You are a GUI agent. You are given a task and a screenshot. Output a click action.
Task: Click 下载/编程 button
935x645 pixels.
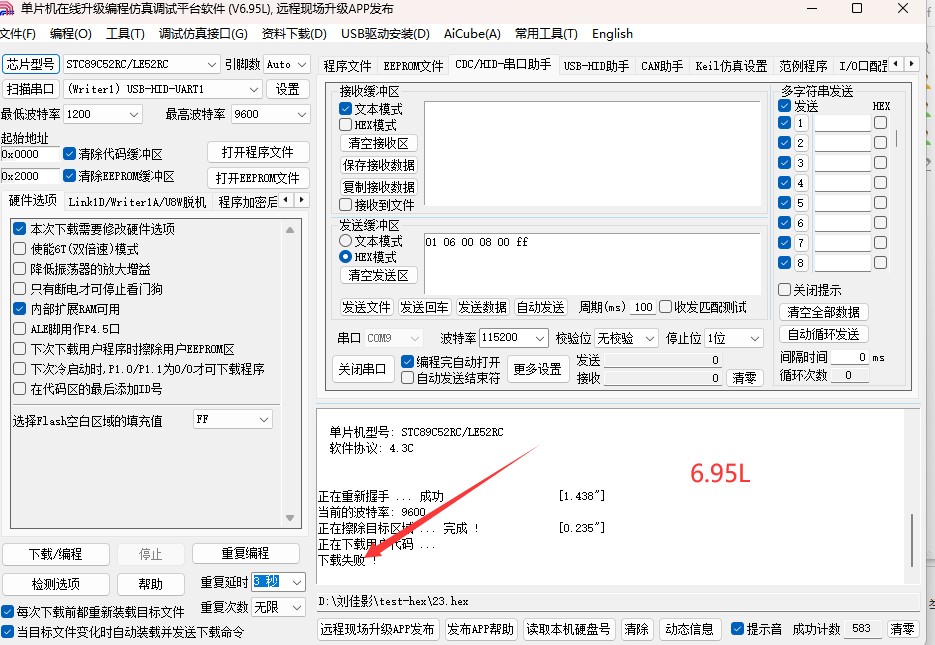click(x=55, y=554)
